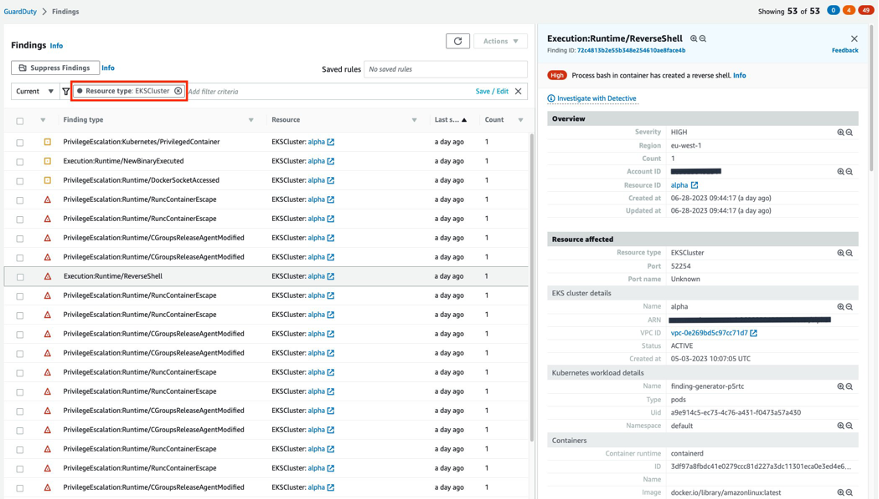
Task: Open VPC ID external link icon
Action: [x=753, y=333]
